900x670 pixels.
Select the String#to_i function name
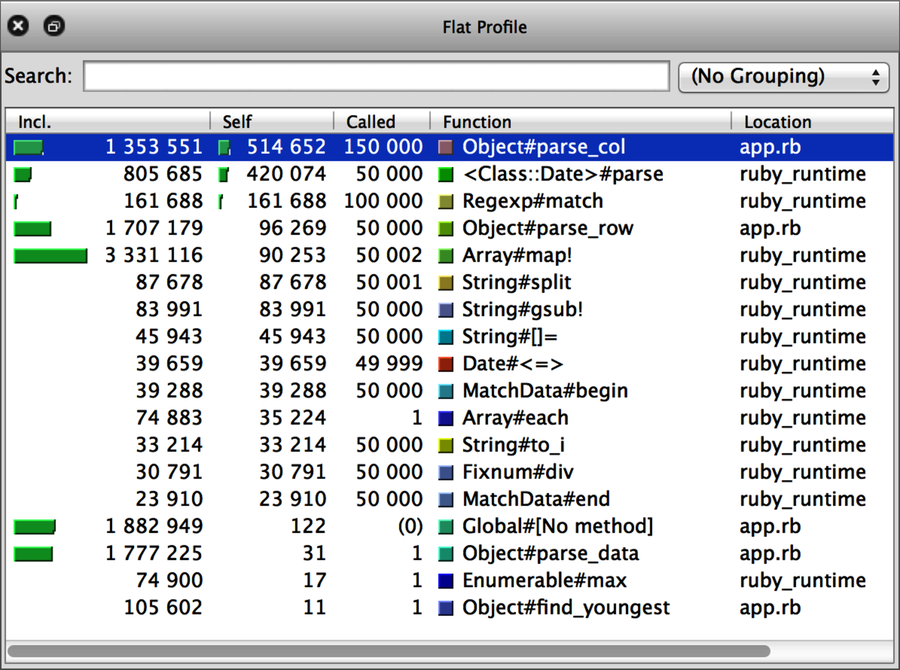[x=514, y=444]
